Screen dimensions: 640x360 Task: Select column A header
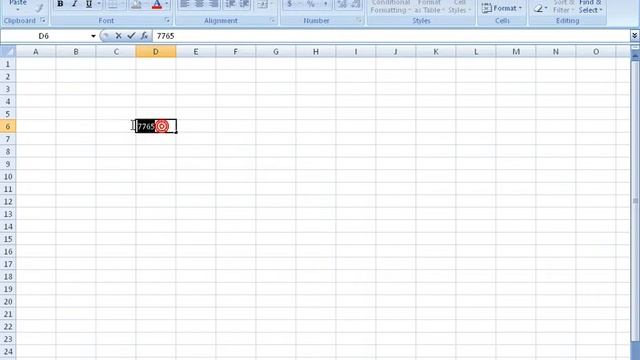tap(36, 51)
